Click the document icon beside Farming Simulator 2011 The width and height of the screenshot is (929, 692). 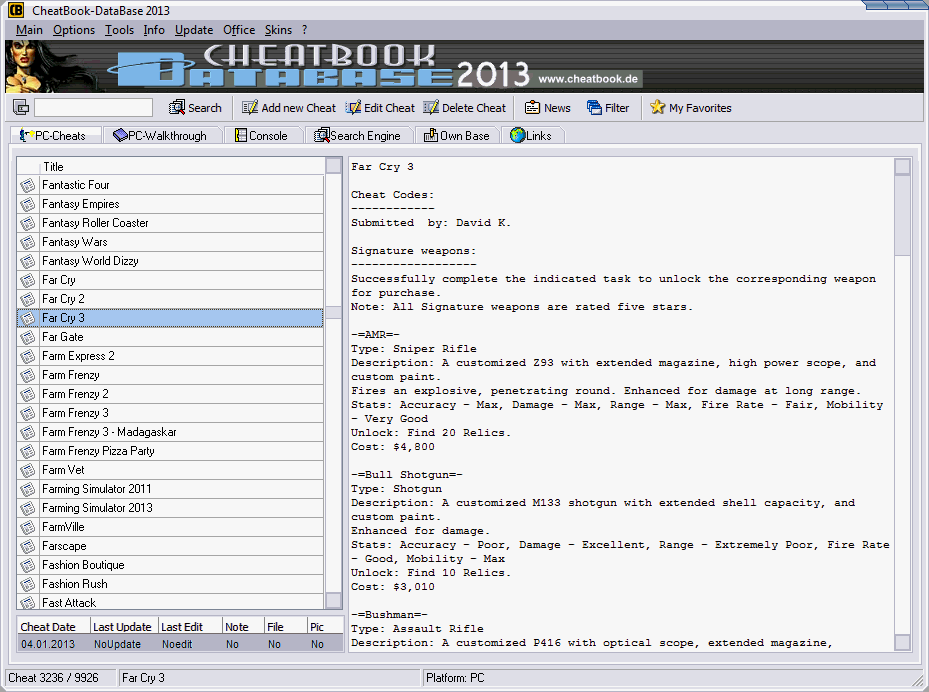tap(28, 489)
